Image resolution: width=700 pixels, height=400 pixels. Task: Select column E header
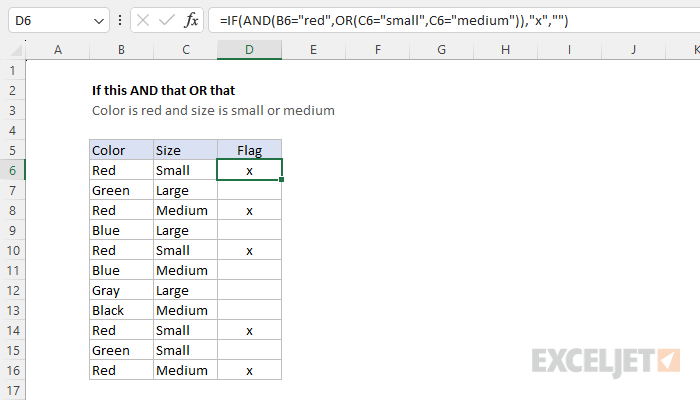click(x=313, y=50)
